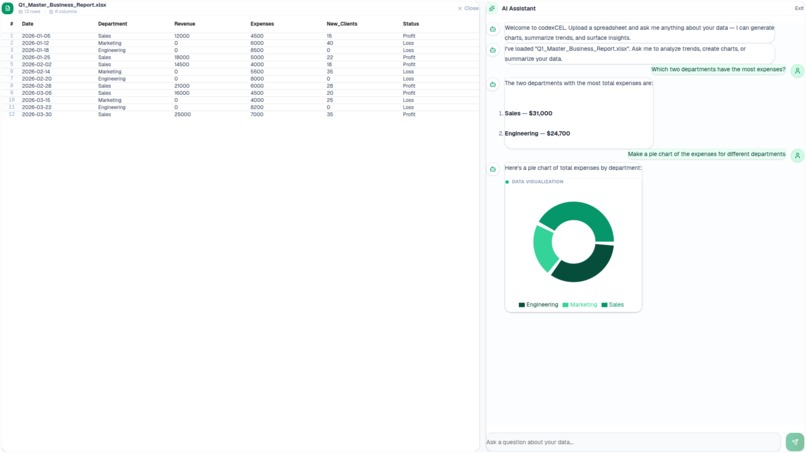Click bot avatar beside "two departments" answer

493,84
